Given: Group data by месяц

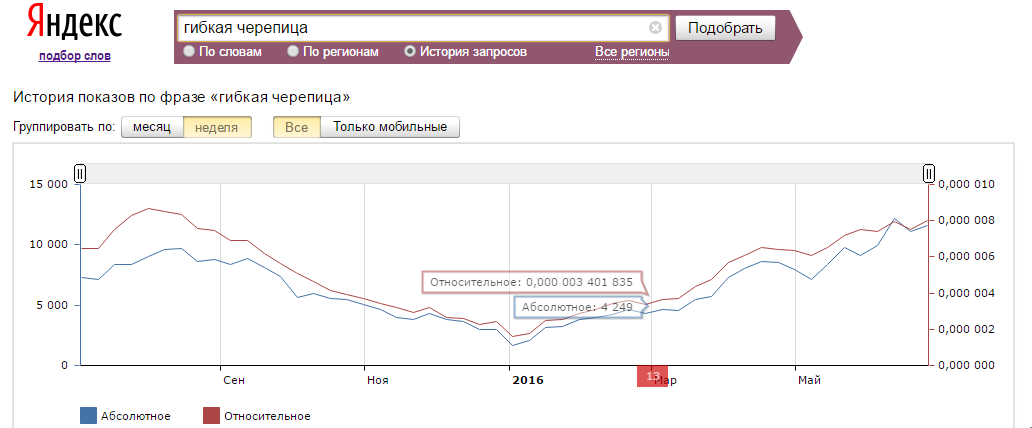Looking at the screenshot, I should click(152, 127).
